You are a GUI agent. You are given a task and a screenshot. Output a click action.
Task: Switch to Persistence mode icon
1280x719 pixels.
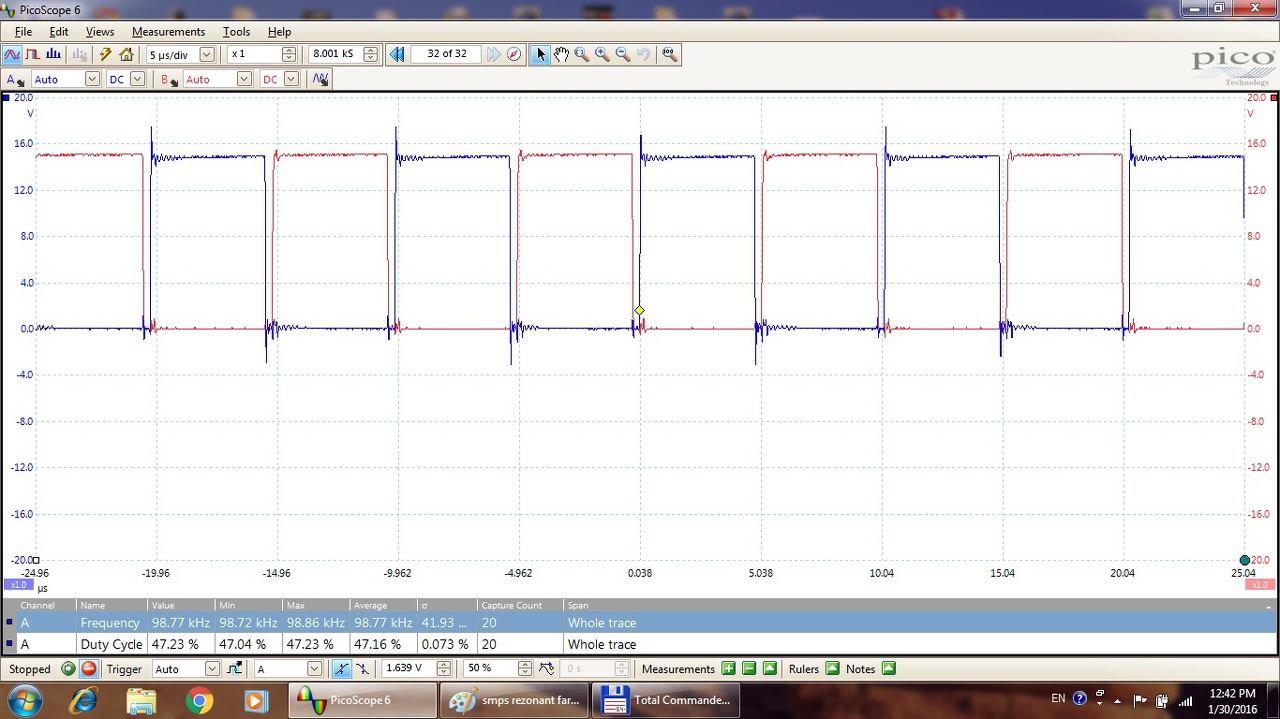[32, 54]
